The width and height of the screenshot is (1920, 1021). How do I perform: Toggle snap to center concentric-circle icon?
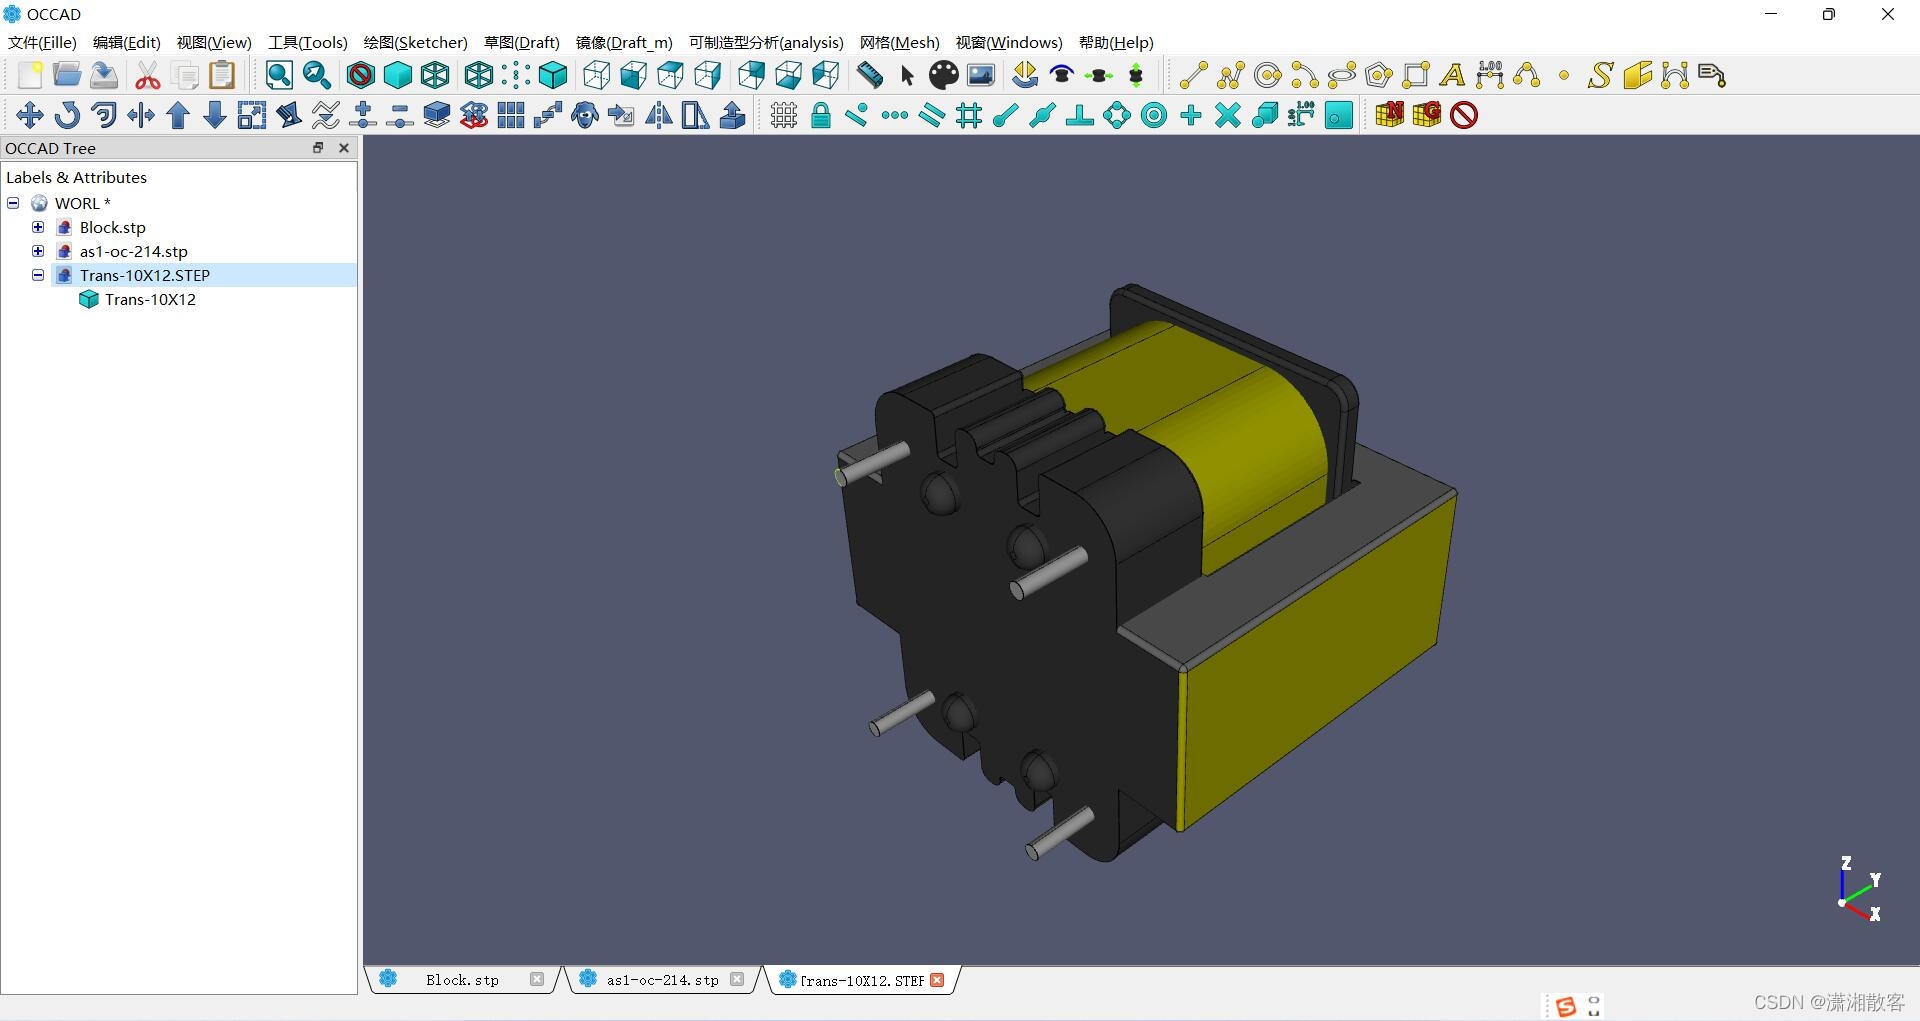[x=1154, y=115]
